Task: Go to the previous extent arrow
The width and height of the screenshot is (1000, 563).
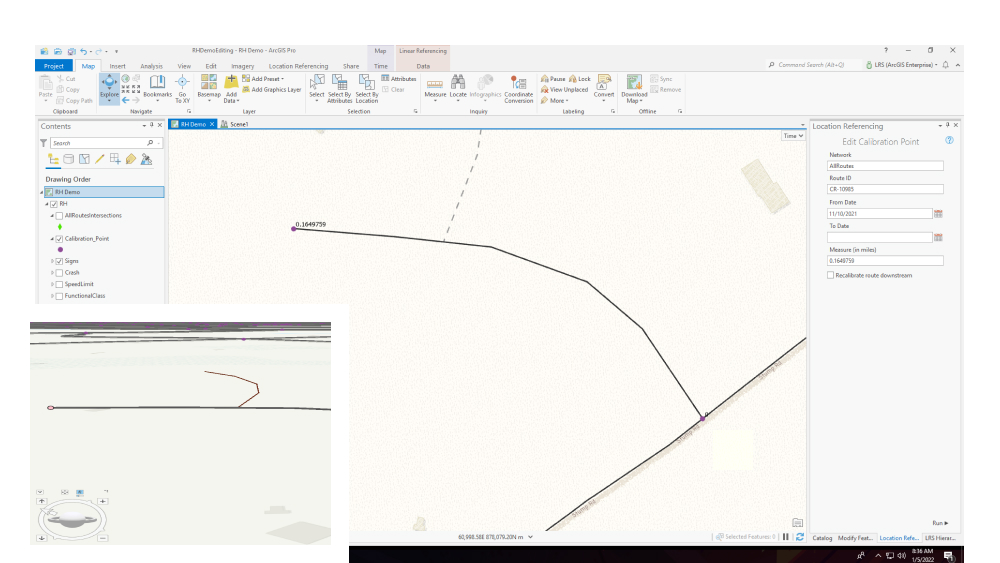Action: point(126,100)
